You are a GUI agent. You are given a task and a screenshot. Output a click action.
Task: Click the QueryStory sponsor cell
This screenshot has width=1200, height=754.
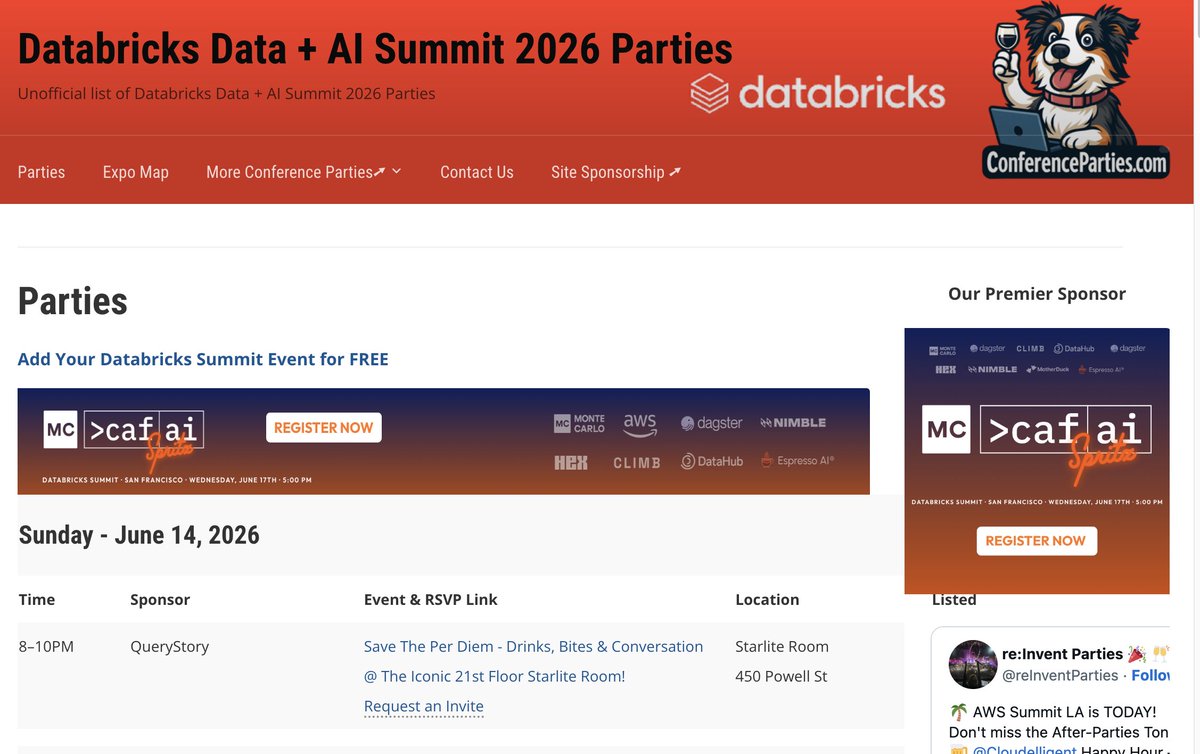170,647
